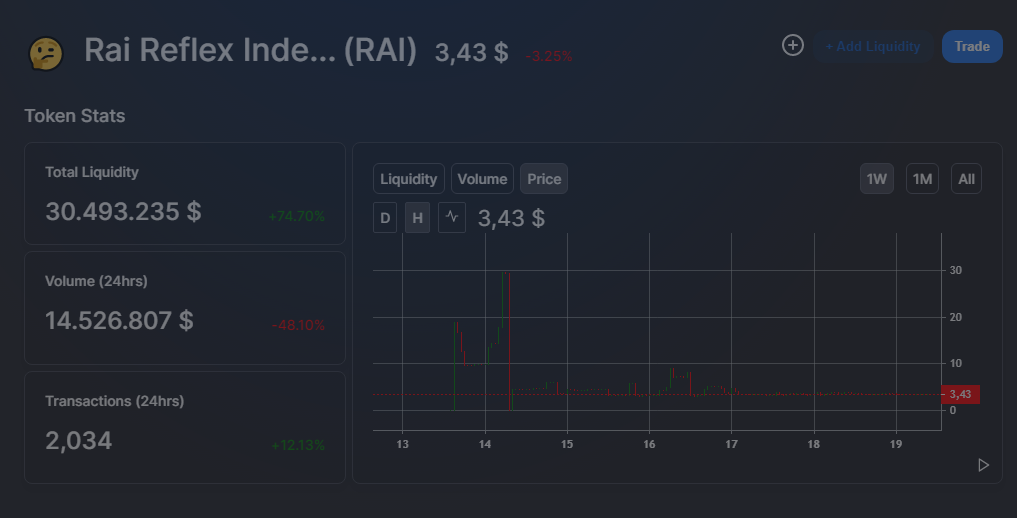Screen dimensions: 1017x518
Task: Click the circled plus icon near Add Liquidity
Action: (x=793, y=45)
